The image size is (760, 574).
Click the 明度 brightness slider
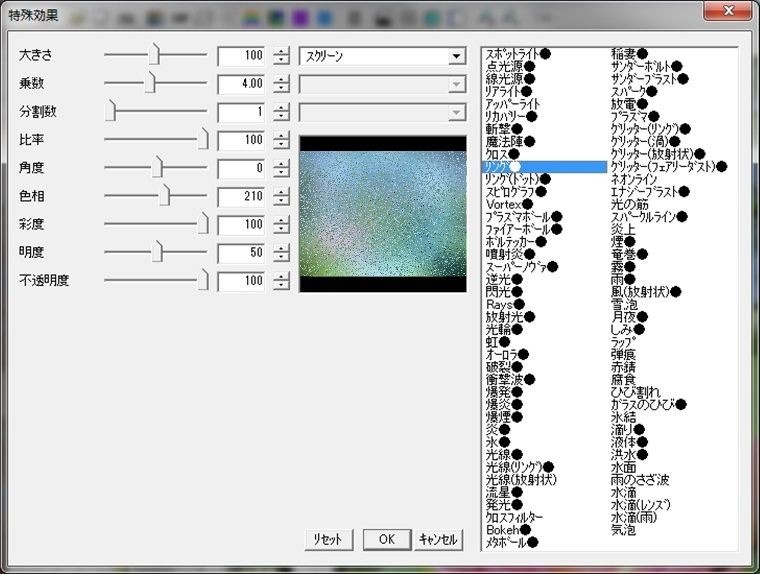tap(155, 252)
